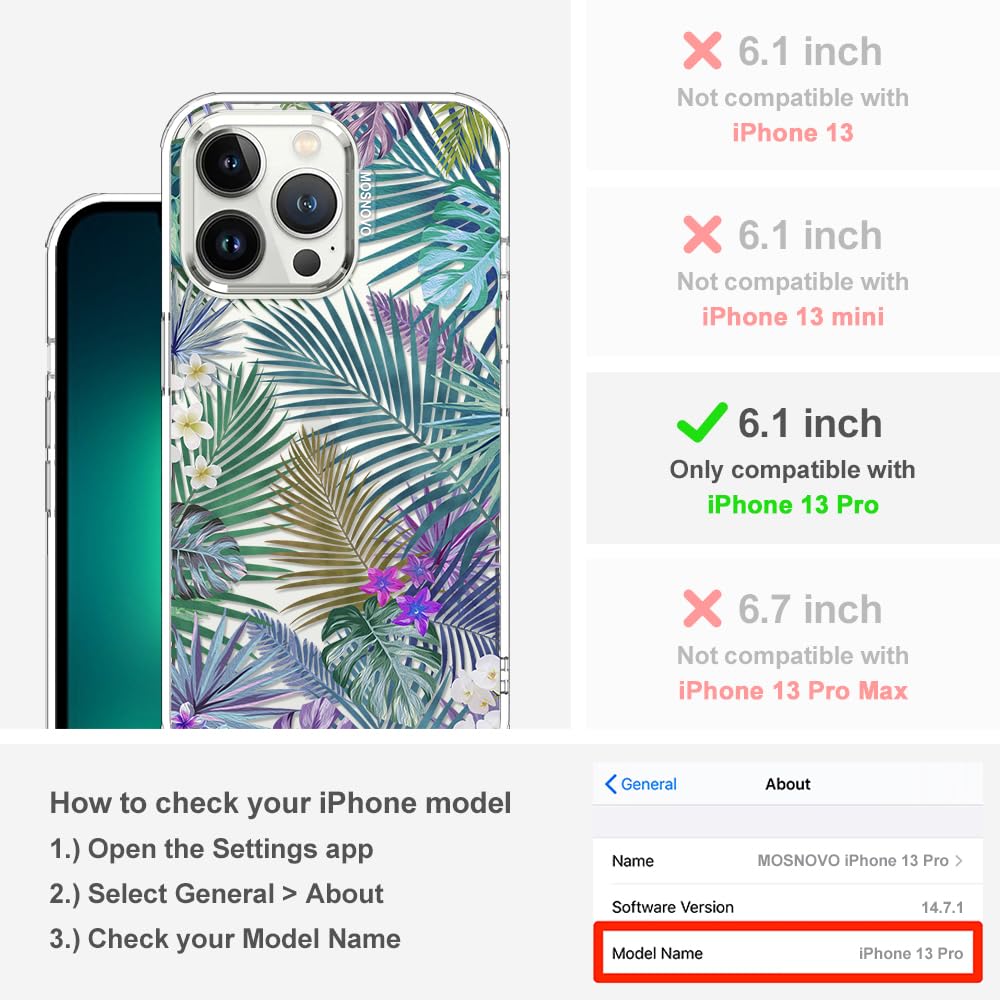Viewport: 1000px width, 1000px height.
Task: Click the camera flash on the phone
Action: tap(306, 143)
